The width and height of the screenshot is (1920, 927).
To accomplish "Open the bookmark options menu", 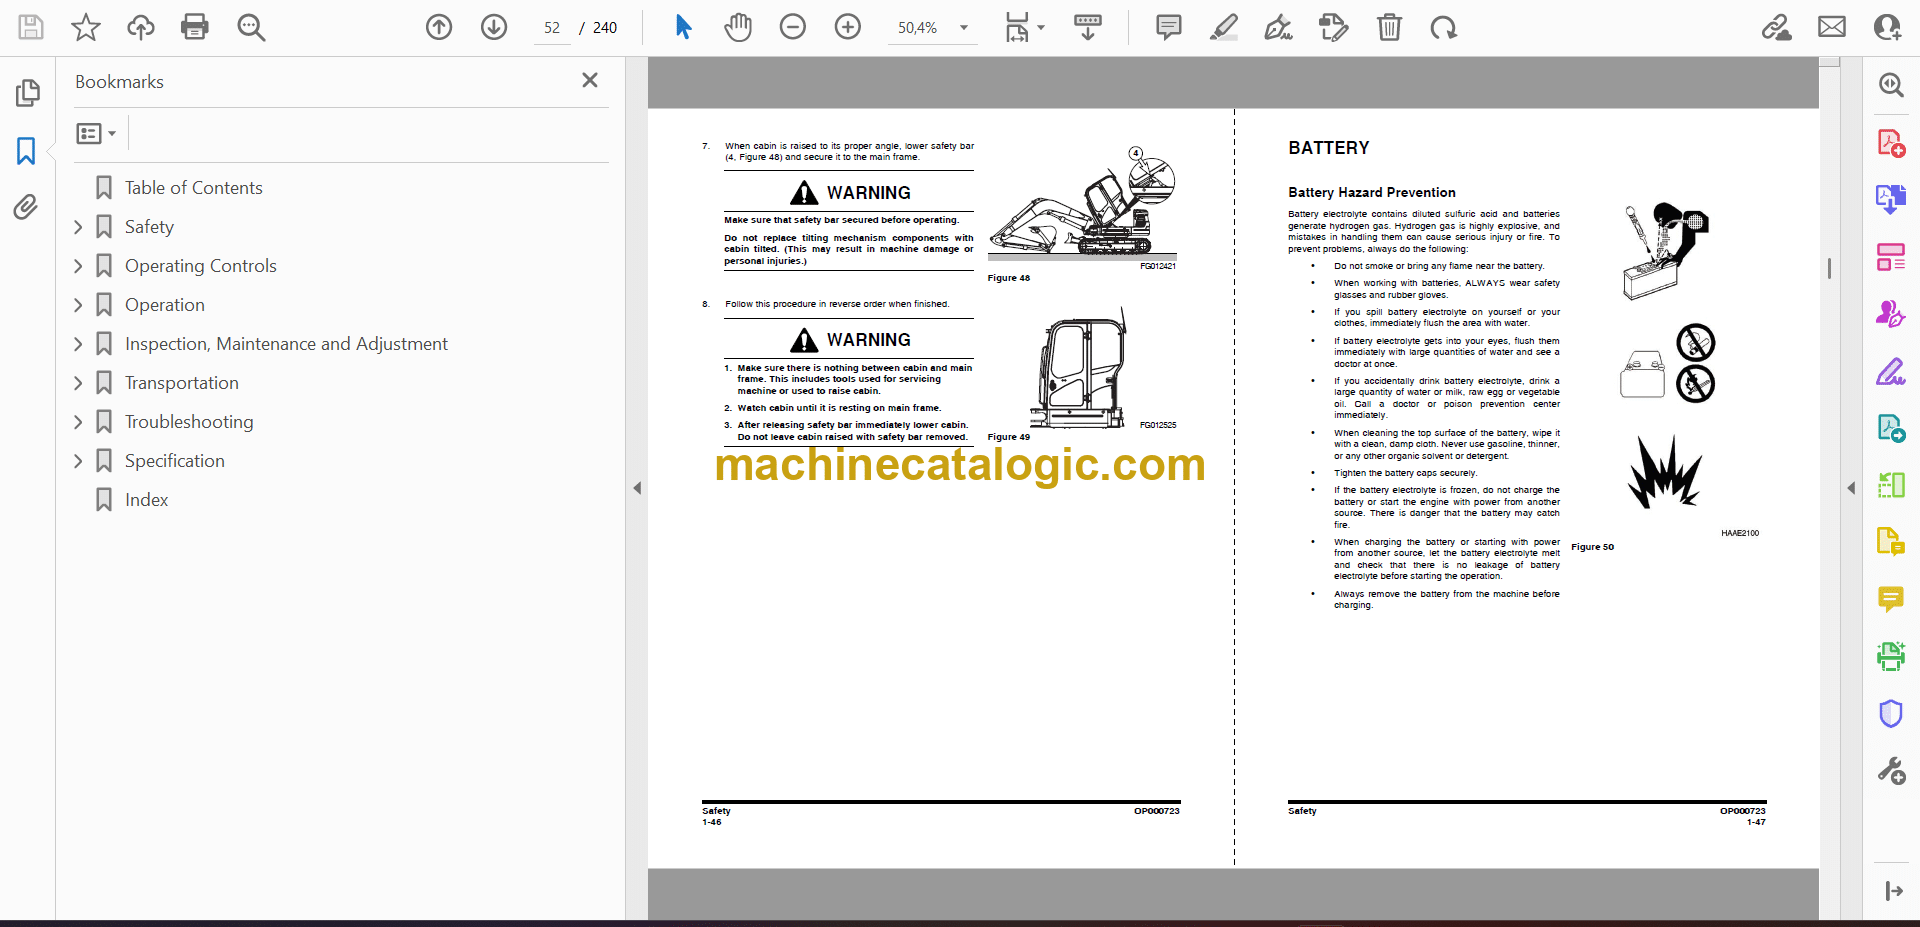I will (96, 133).
